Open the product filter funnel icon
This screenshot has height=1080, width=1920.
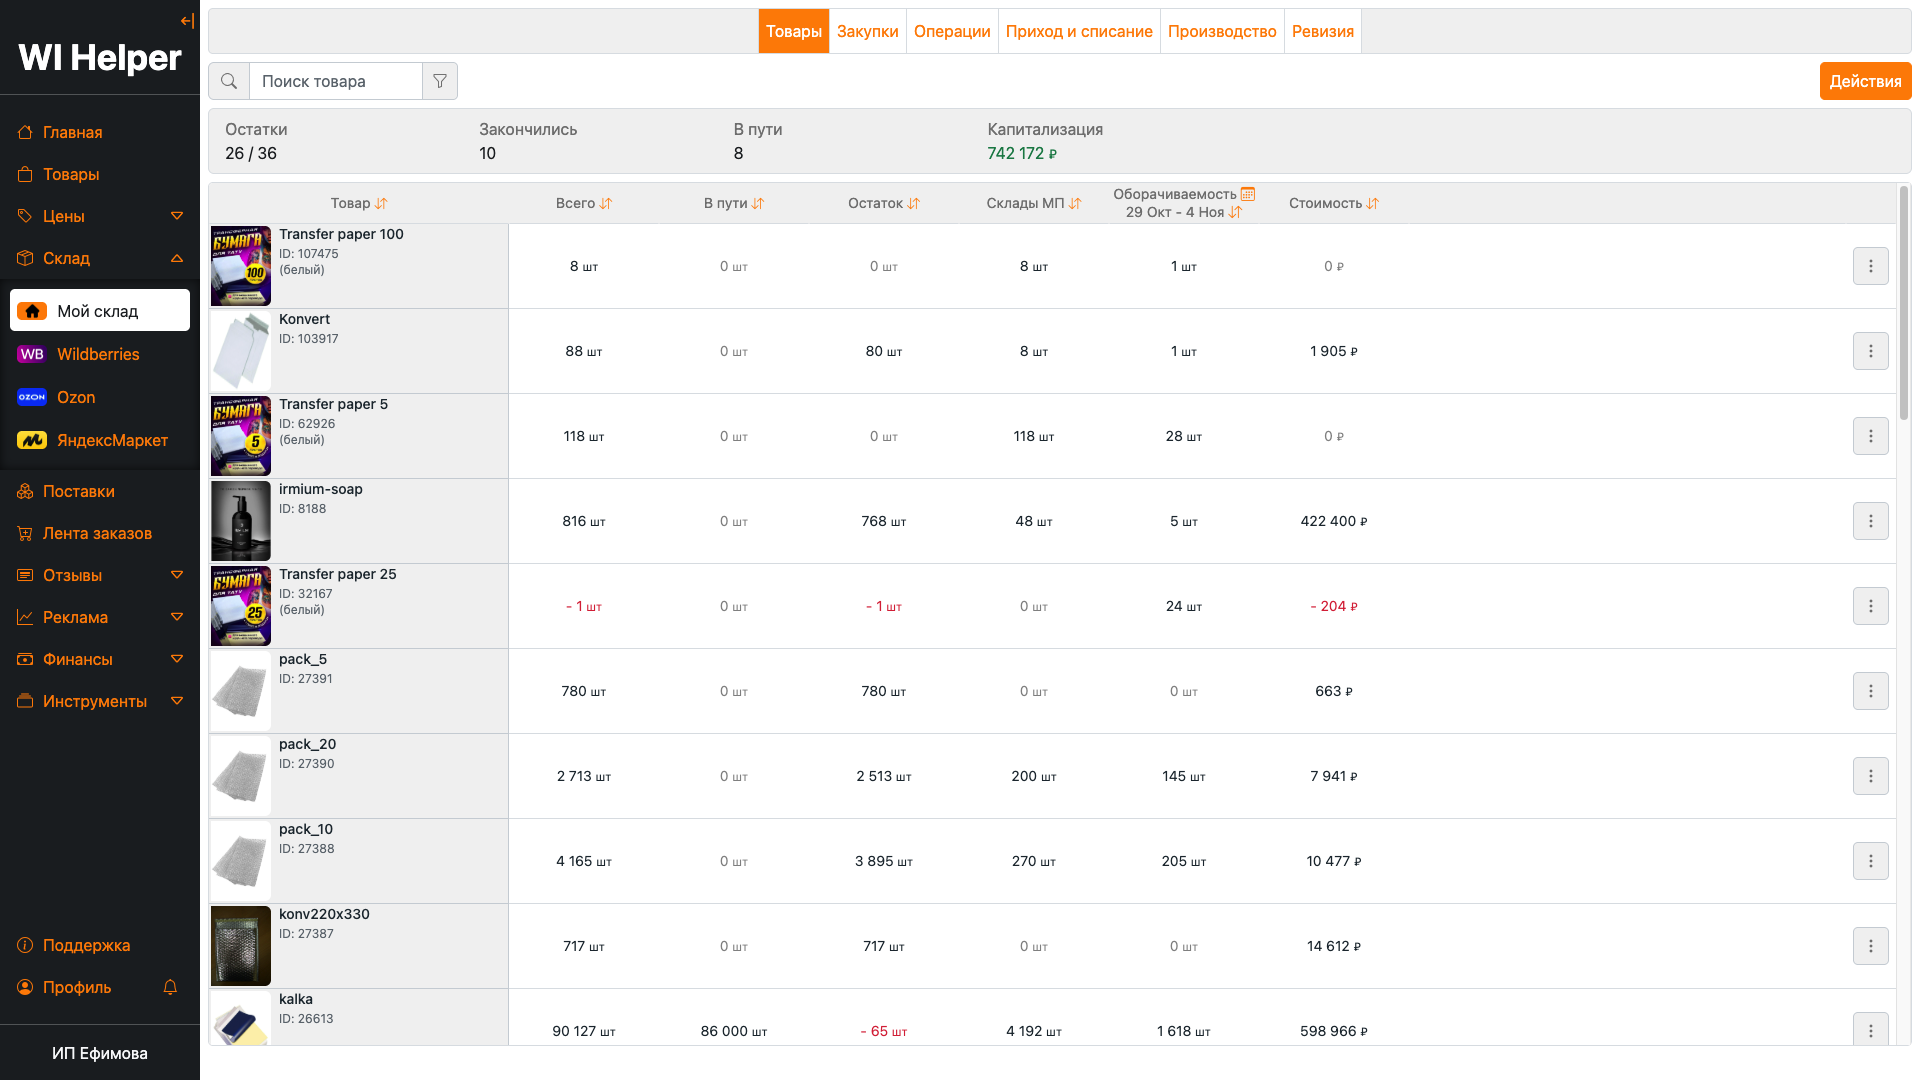440,81
